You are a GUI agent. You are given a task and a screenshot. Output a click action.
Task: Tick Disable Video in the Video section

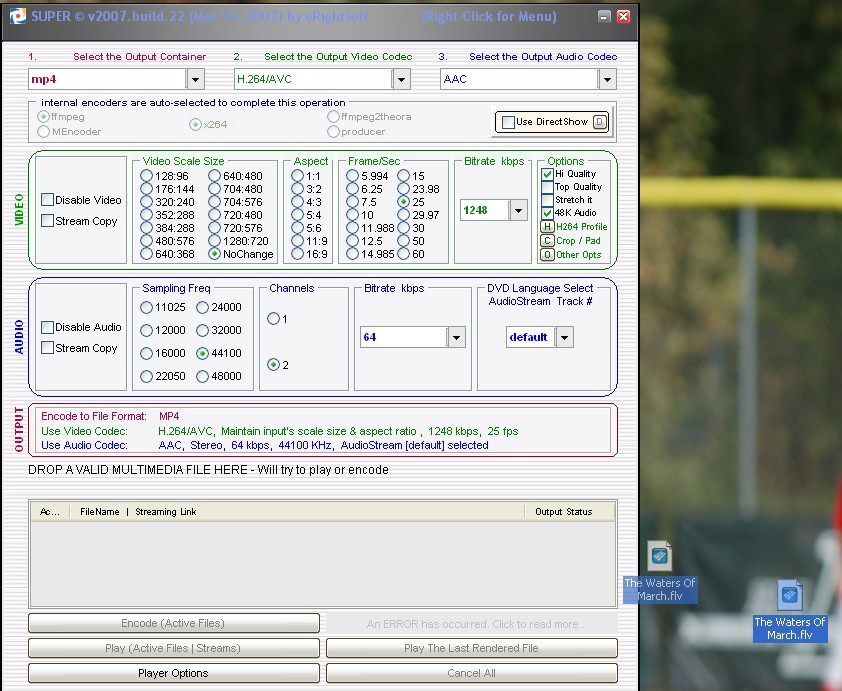click(47, 200)
